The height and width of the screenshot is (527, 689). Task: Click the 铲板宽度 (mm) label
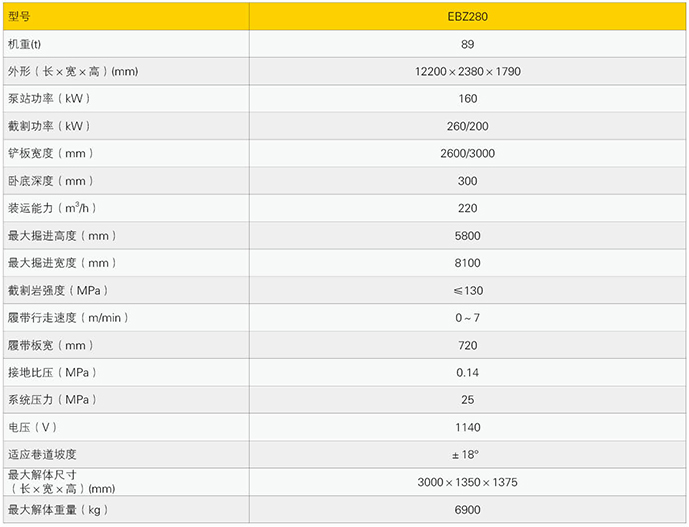tap(49, 154)
